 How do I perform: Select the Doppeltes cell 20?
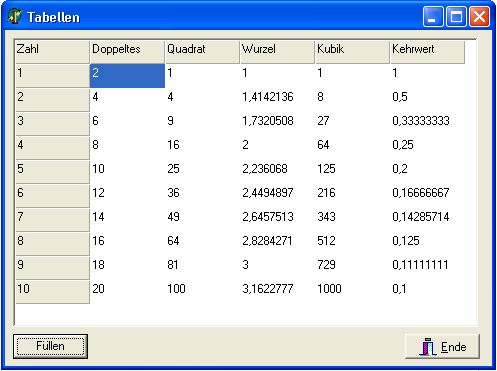pyautogui.click(x=127, y=292)
